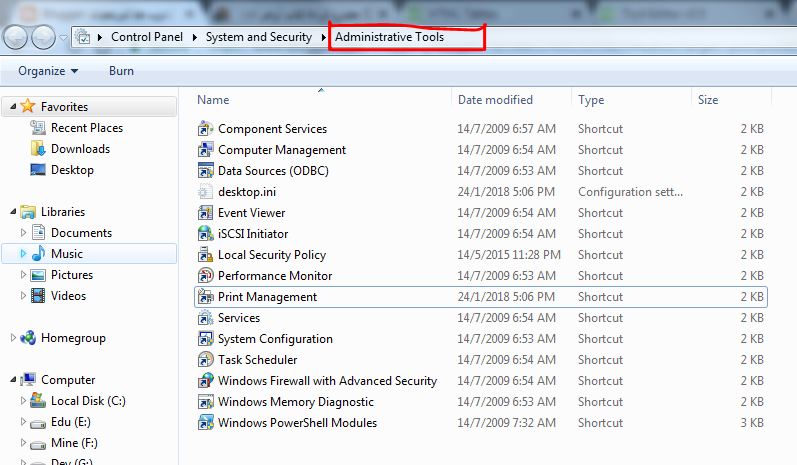Expand the Documents library node

click(23, 232)
